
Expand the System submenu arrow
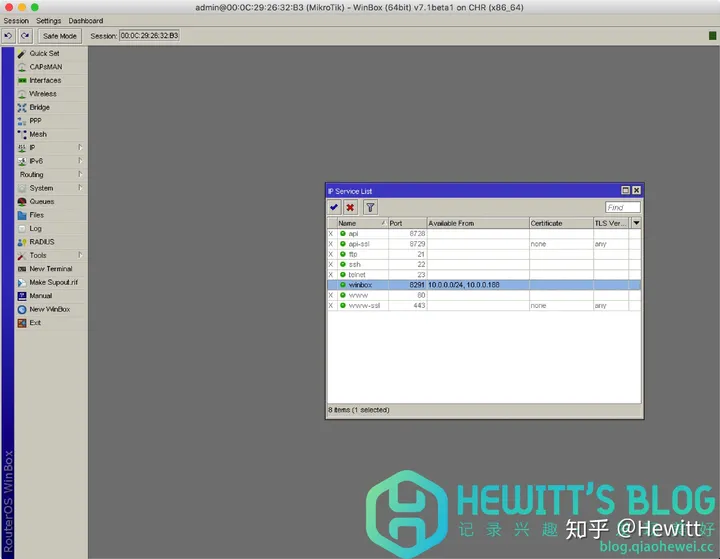click(80, 188)
